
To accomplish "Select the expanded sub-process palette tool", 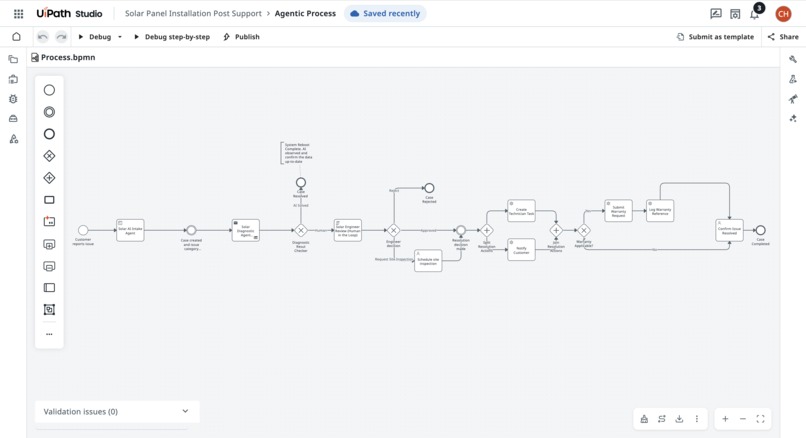I will click(x=49, y=245).
